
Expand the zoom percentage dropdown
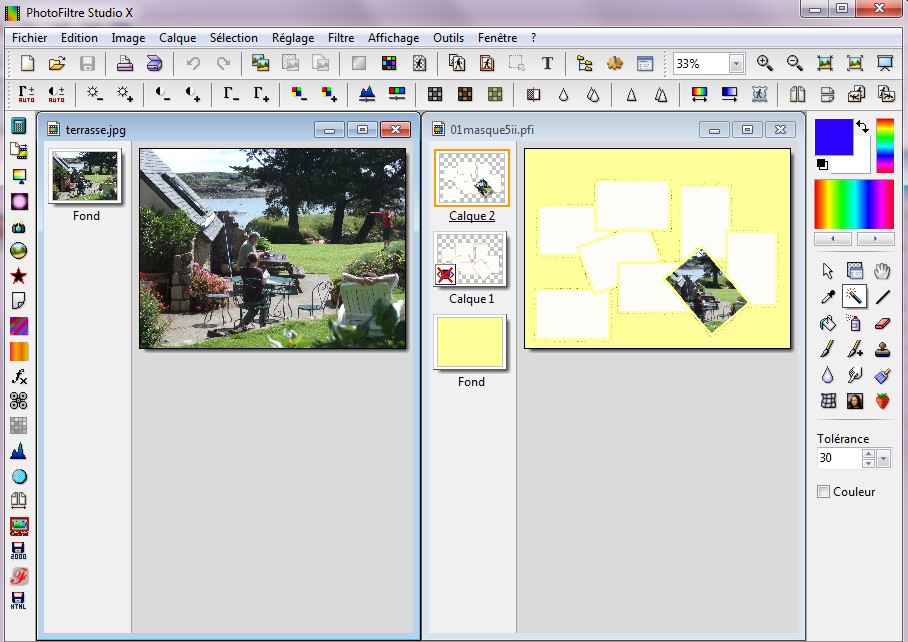point(736,64)
